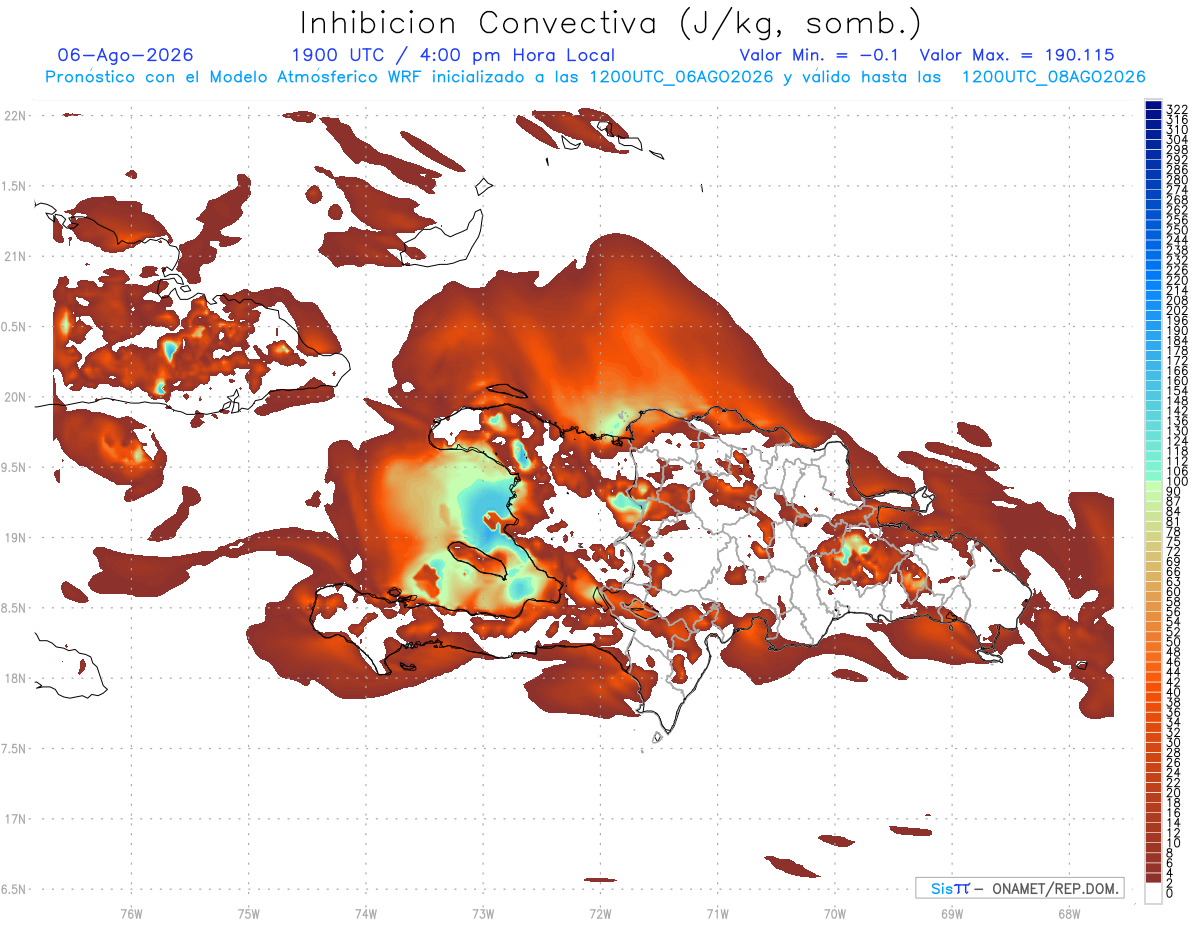Click the '71W' longitude label

click(717, 913)
